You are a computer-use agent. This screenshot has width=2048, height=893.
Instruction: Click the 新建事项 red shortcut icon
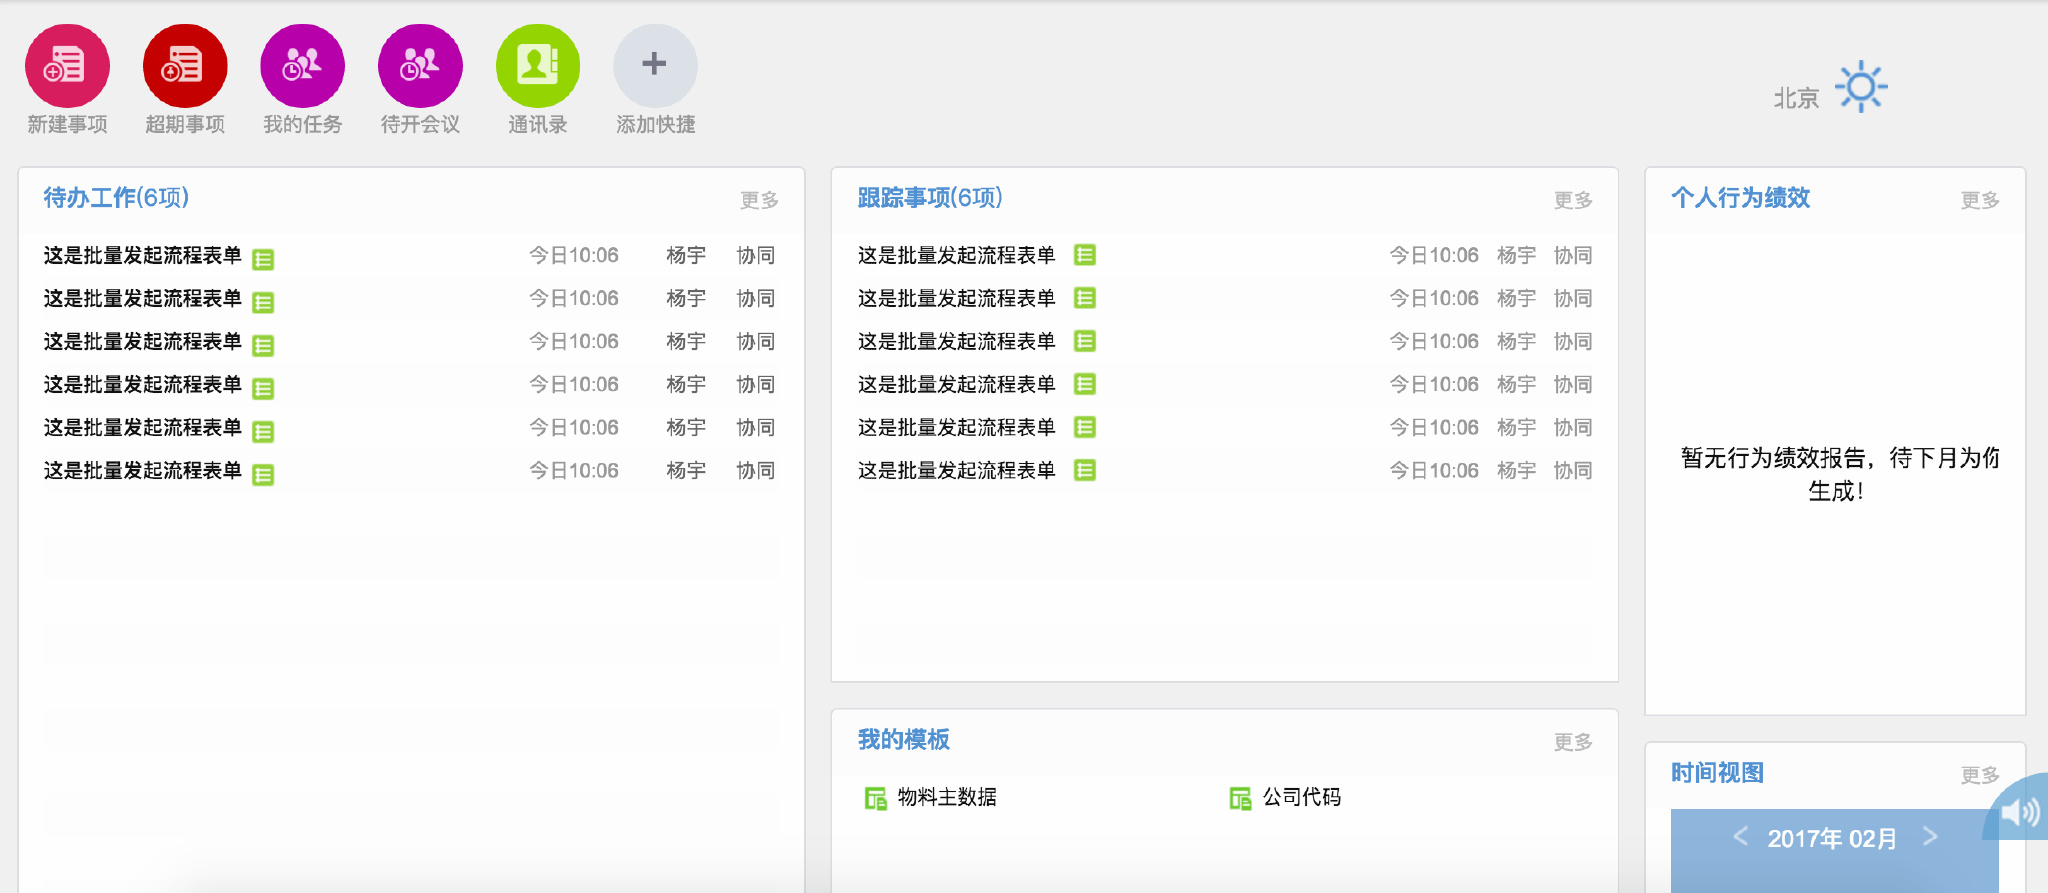67,66
